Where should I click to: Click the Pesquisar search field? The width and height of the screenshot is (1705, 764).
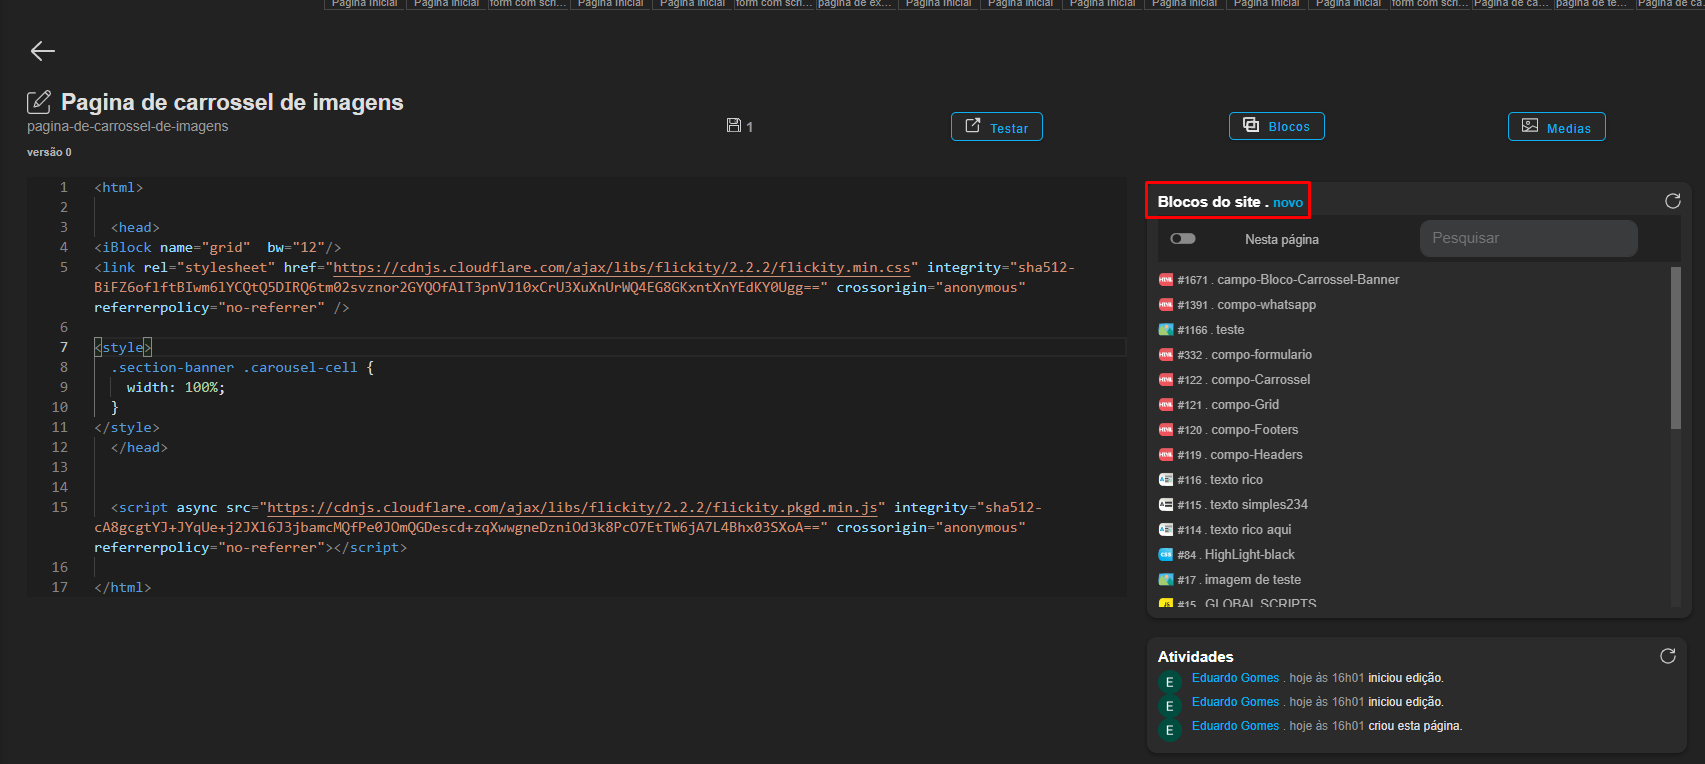pos(1528,238)
